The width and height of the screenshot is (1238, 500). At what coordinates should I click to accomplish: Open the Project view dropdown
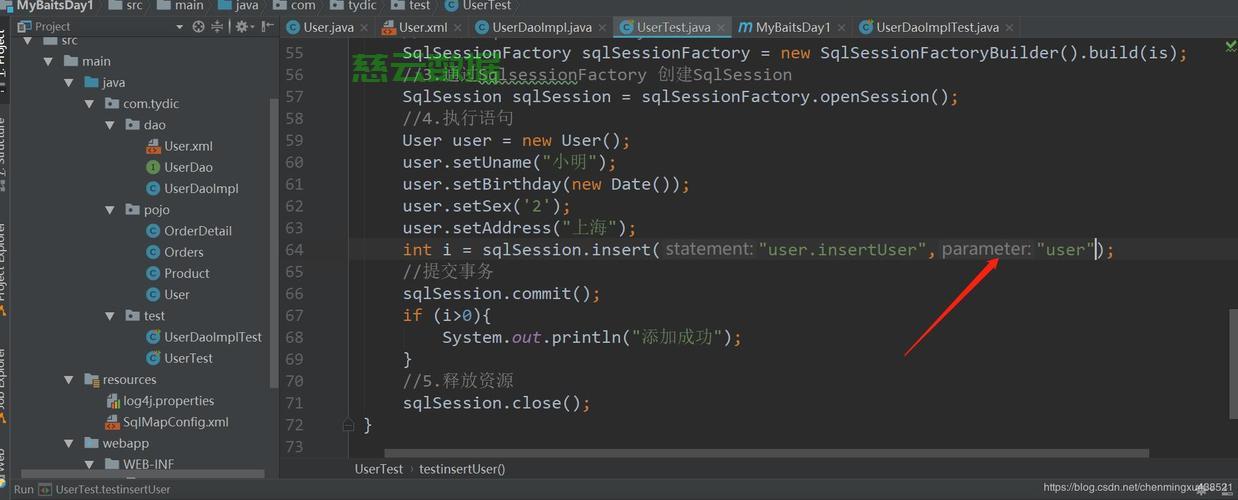tap(180, 27)
